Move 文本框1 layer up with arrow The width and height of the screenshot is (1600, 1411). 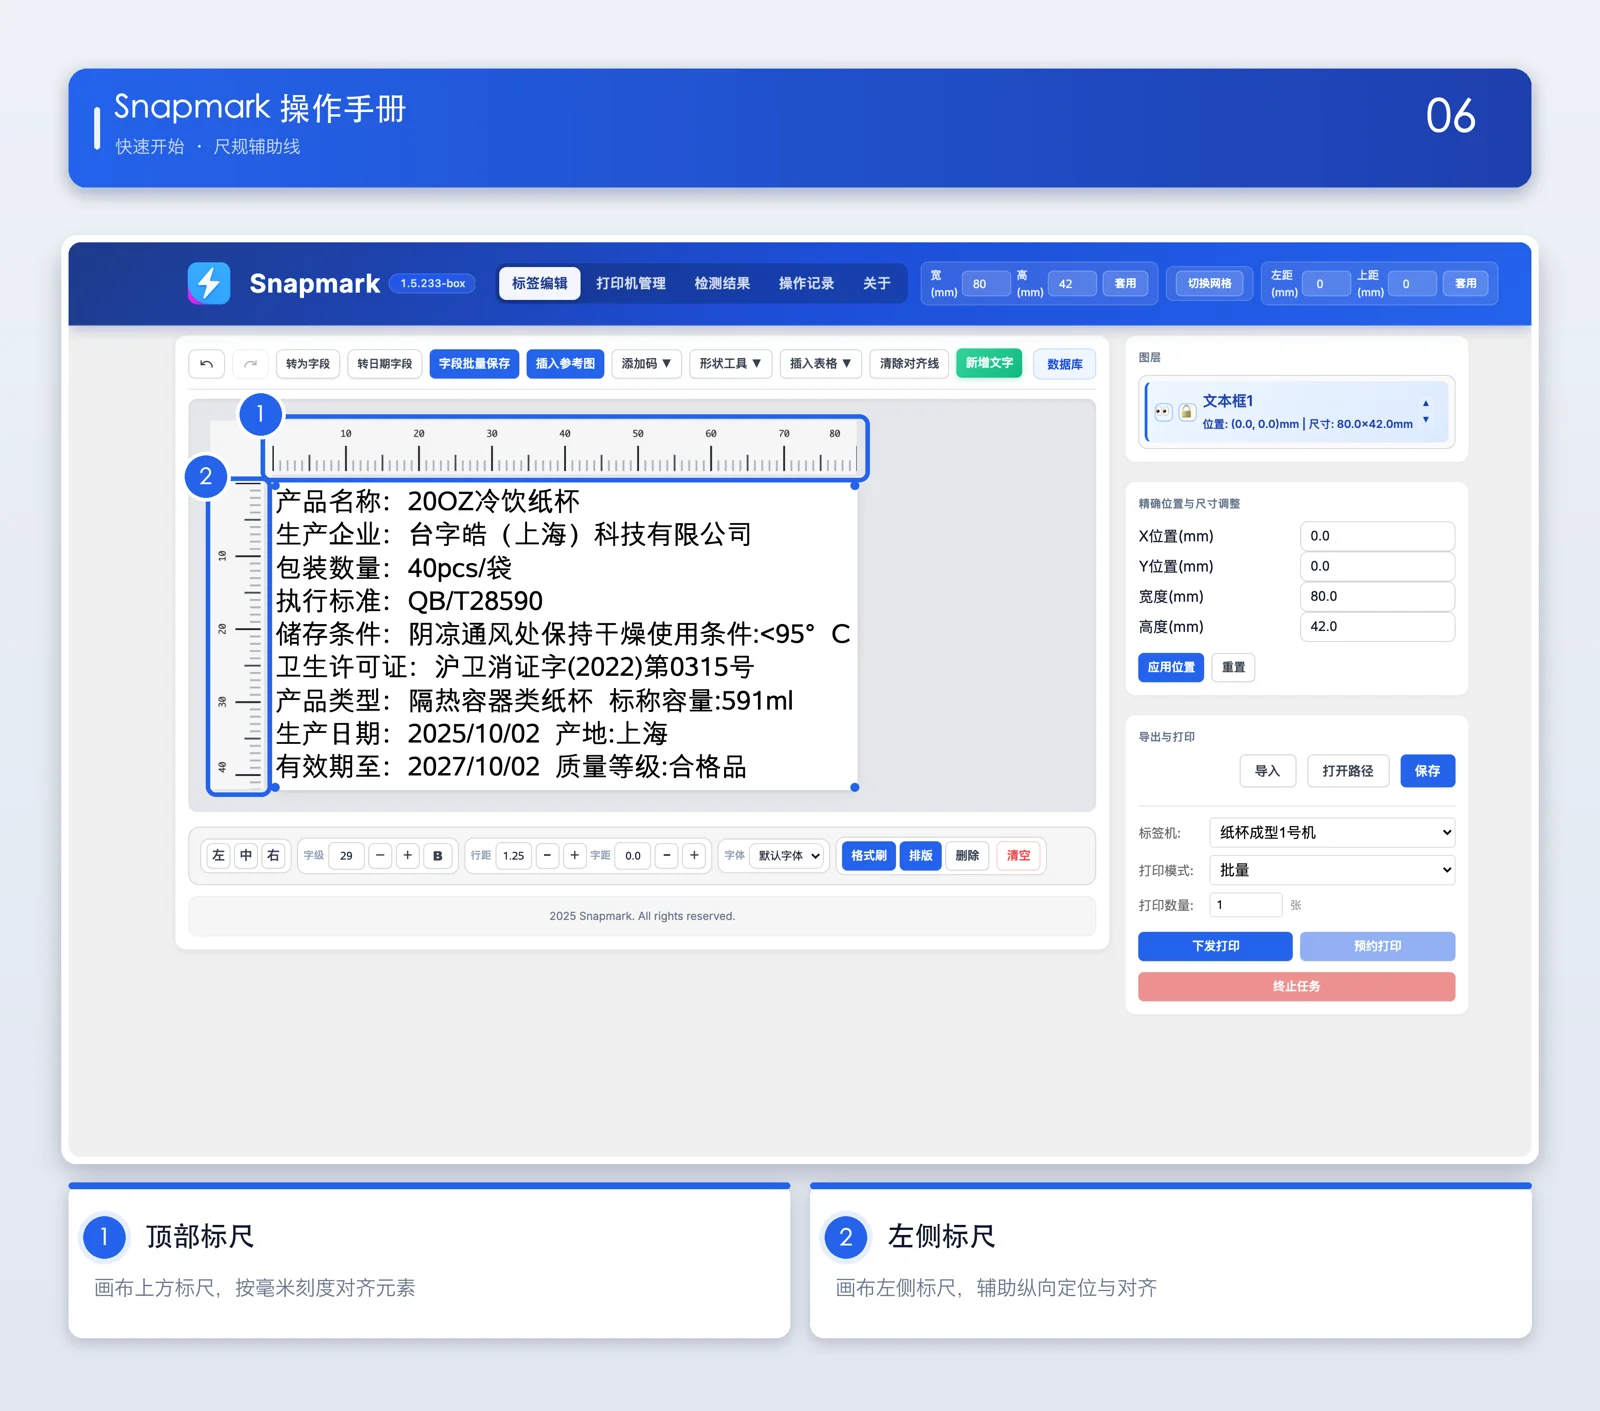(x=1425, y=404)
